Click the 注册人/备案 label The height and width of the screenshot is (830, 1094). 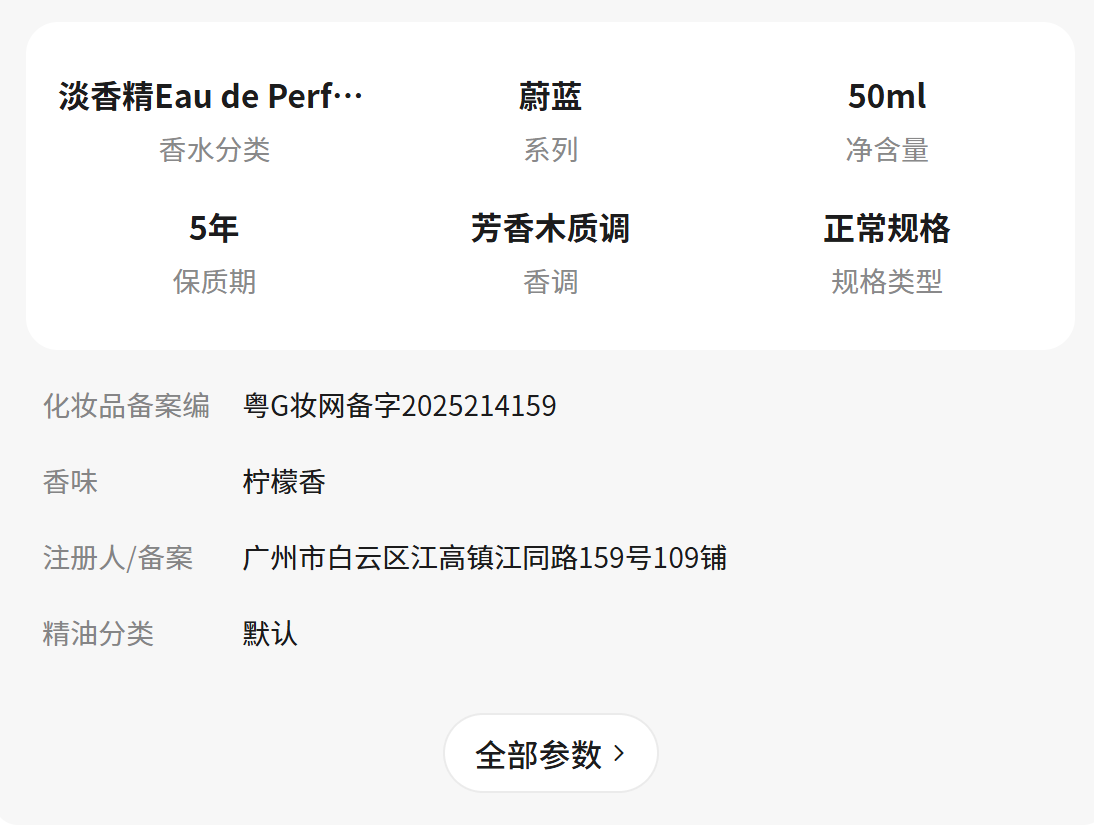point(118,558)
